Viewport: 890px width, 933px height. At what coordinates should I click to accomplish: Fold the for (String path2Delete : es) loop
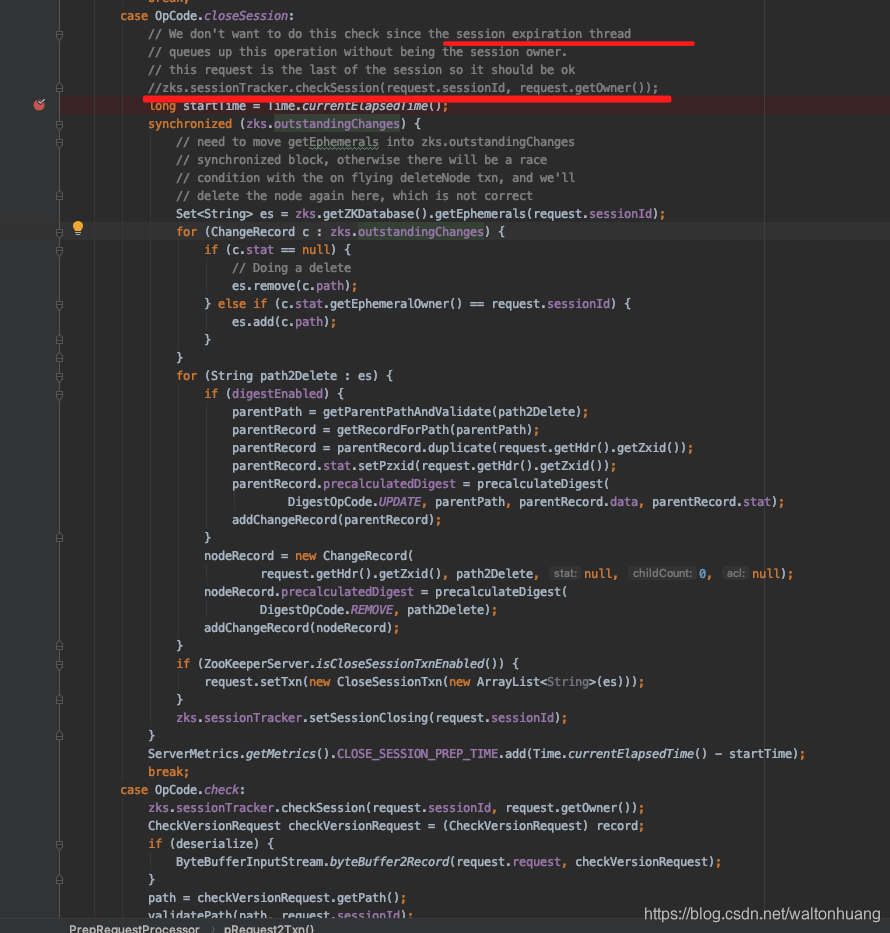pyautogui.click(x=59, y=377)
